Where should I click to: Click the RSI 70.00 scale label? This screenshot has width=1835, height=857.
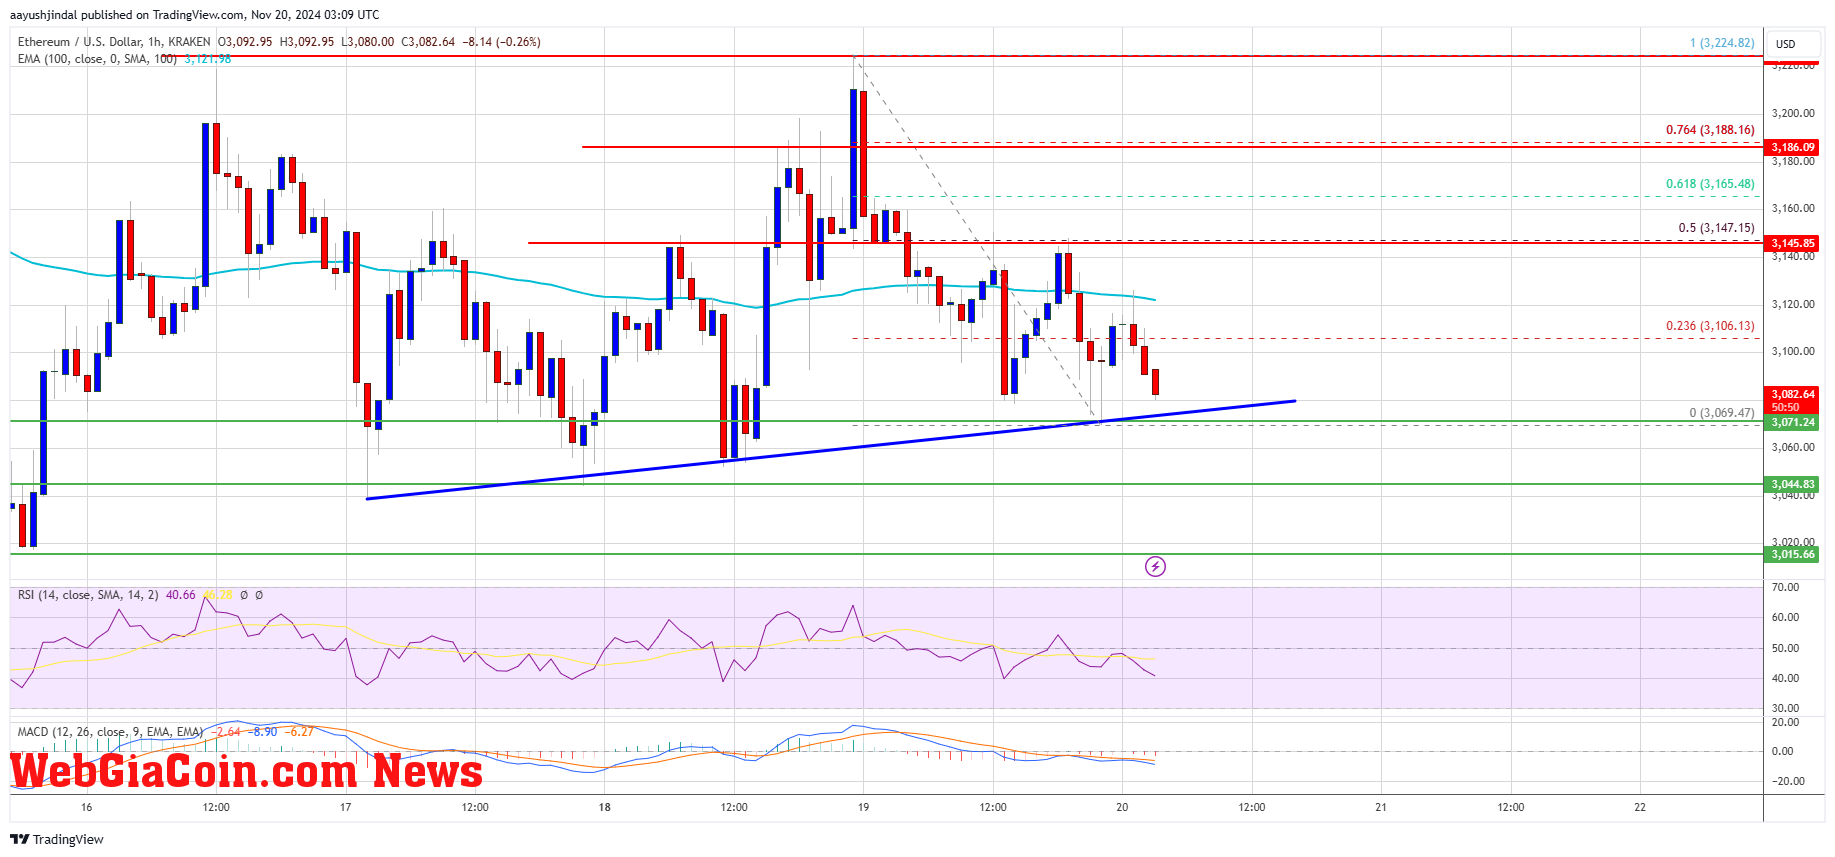pos(1785,587)
